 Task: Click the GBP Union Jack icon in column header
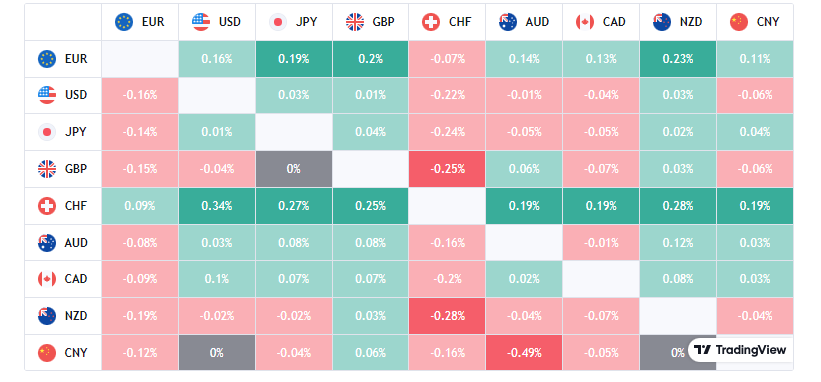click(355, 22)
